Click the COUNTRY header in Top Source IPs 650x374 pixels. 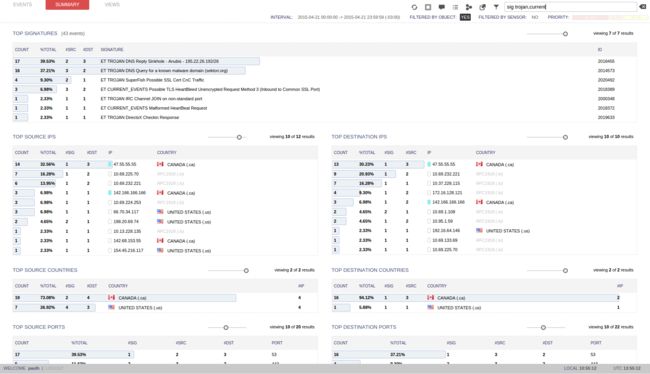[x=167, y=153]
